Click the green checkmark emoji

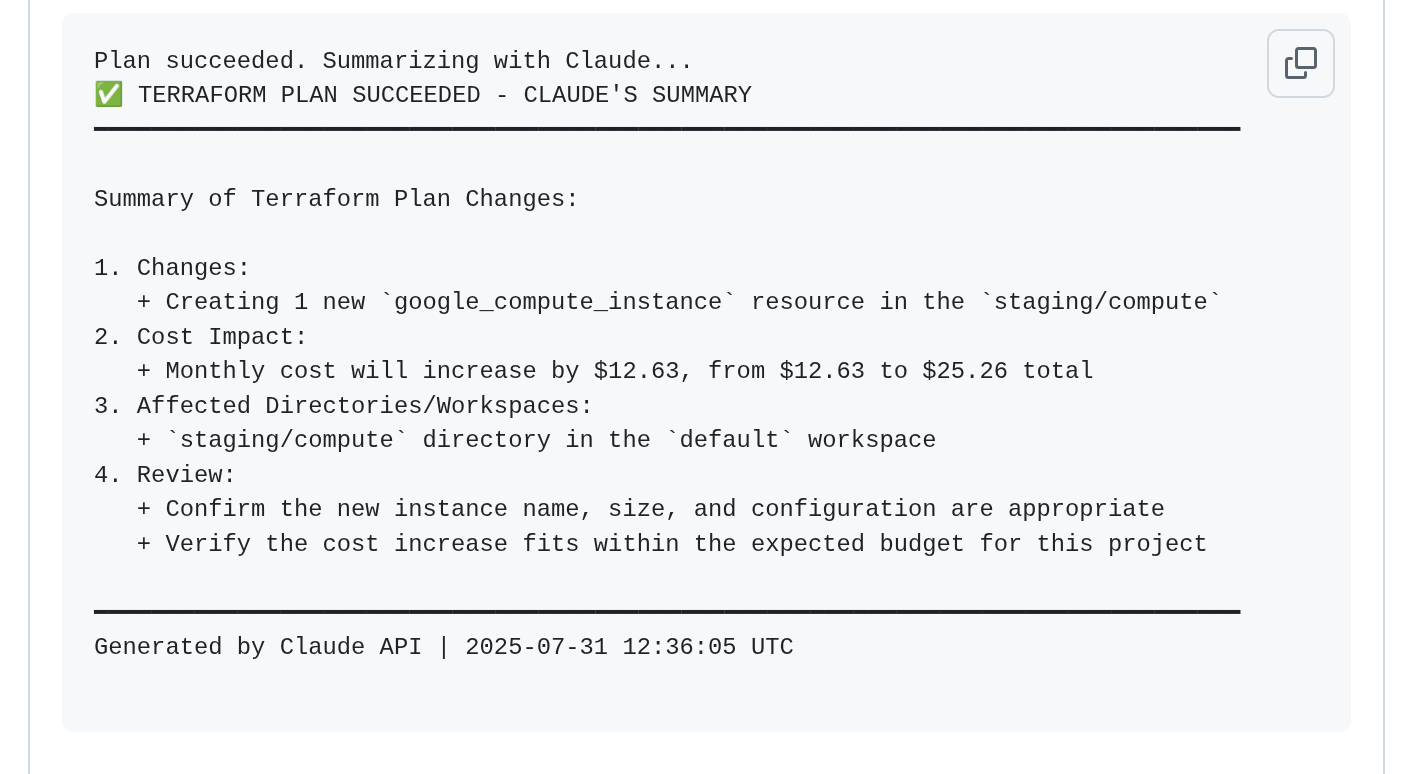coord(108,95)
